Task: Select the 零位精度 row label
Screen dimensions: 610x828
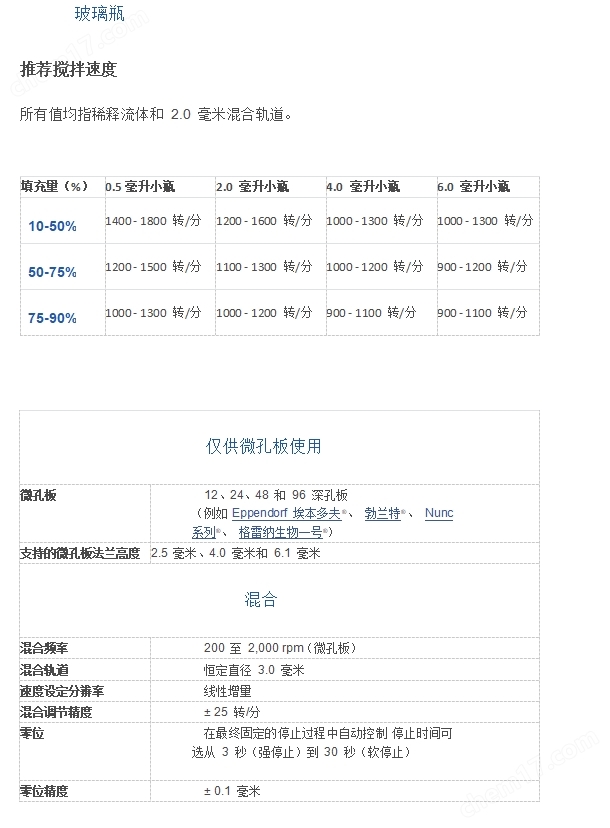Action: tap(44, 791)
